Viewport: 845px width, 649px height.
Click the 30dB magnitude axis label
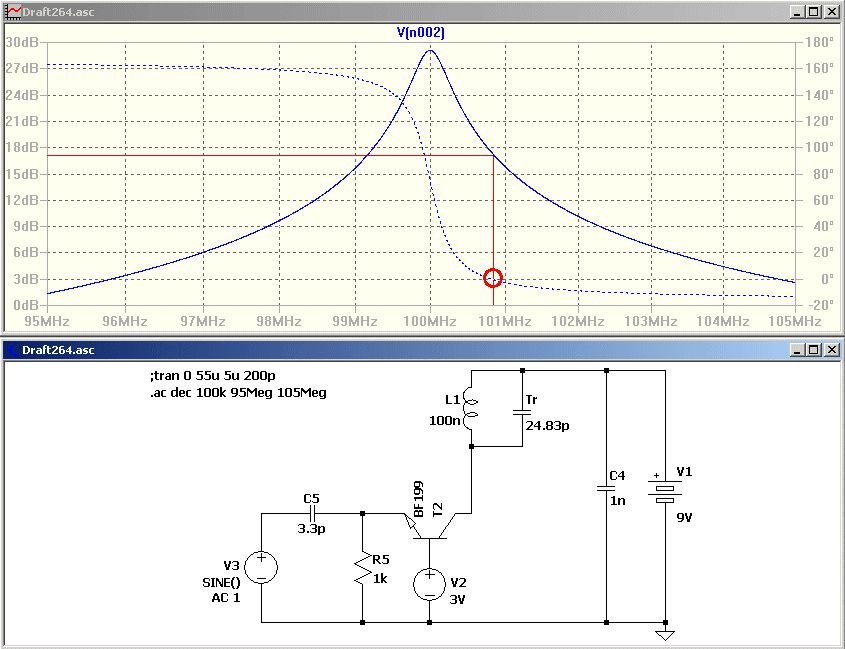pyautogui.click(x=22, y=42)
